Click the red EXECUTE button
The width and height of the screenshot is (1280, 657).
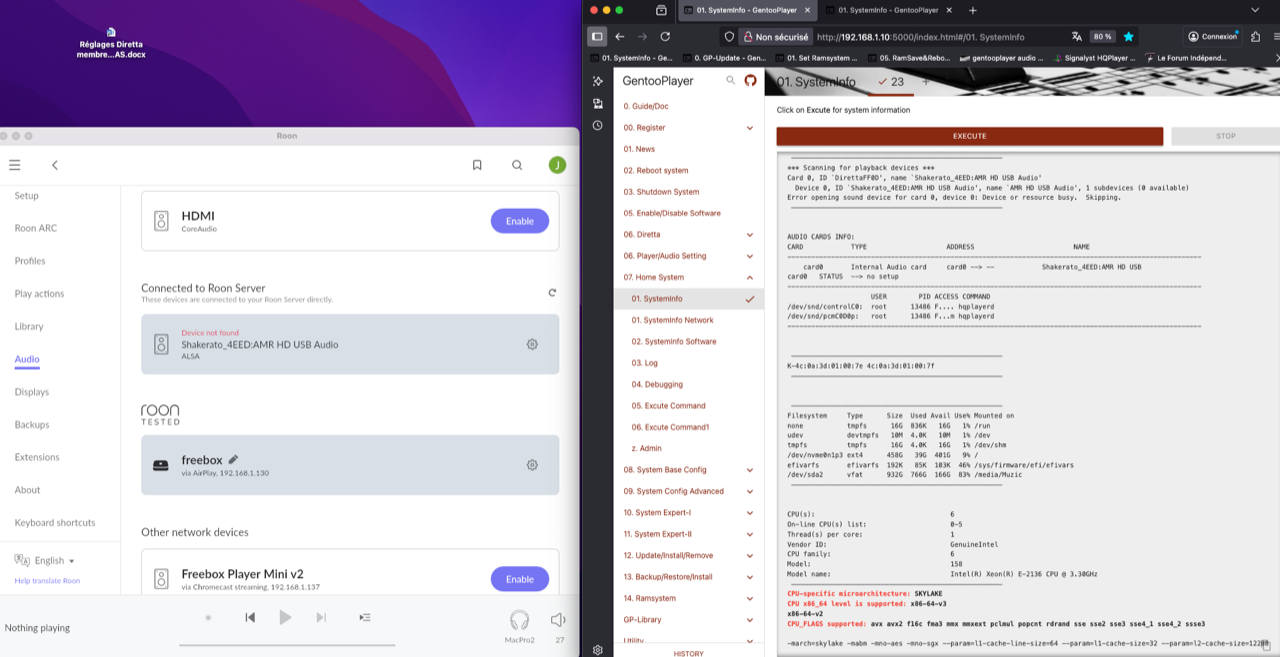(970, 136)
